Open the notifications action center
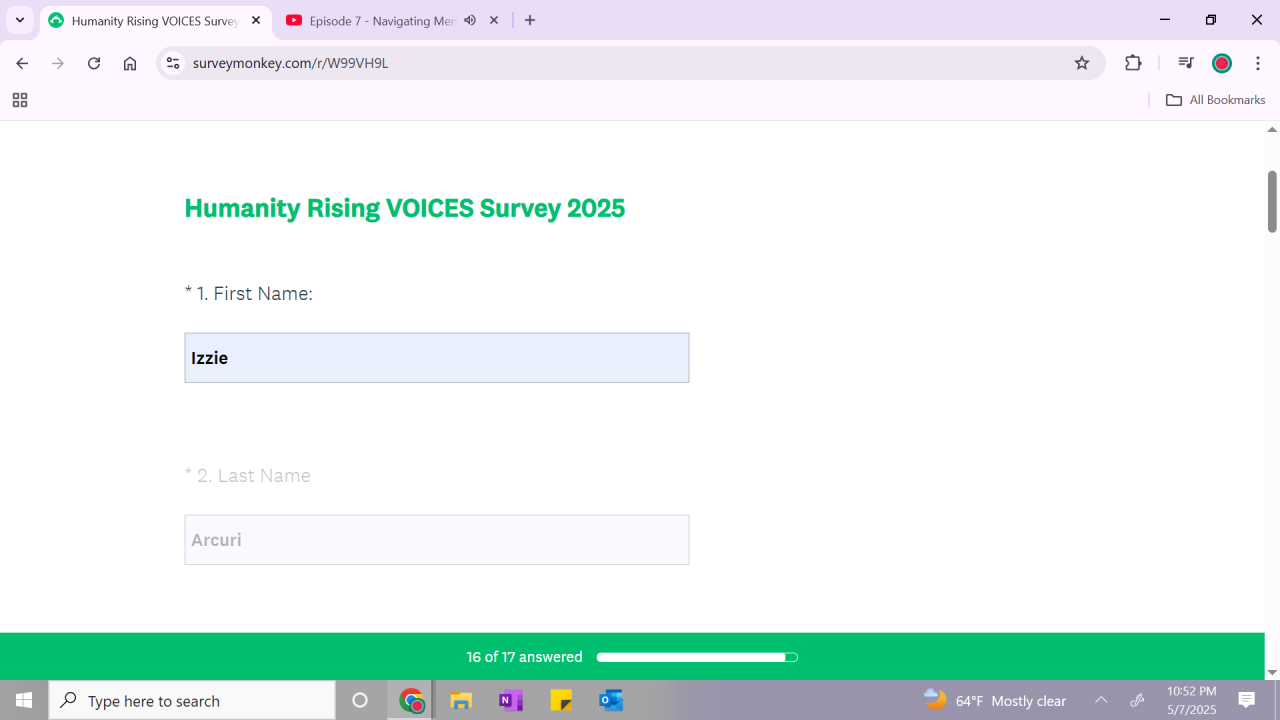This screenshot has width=1280, height=720. 1247,701
